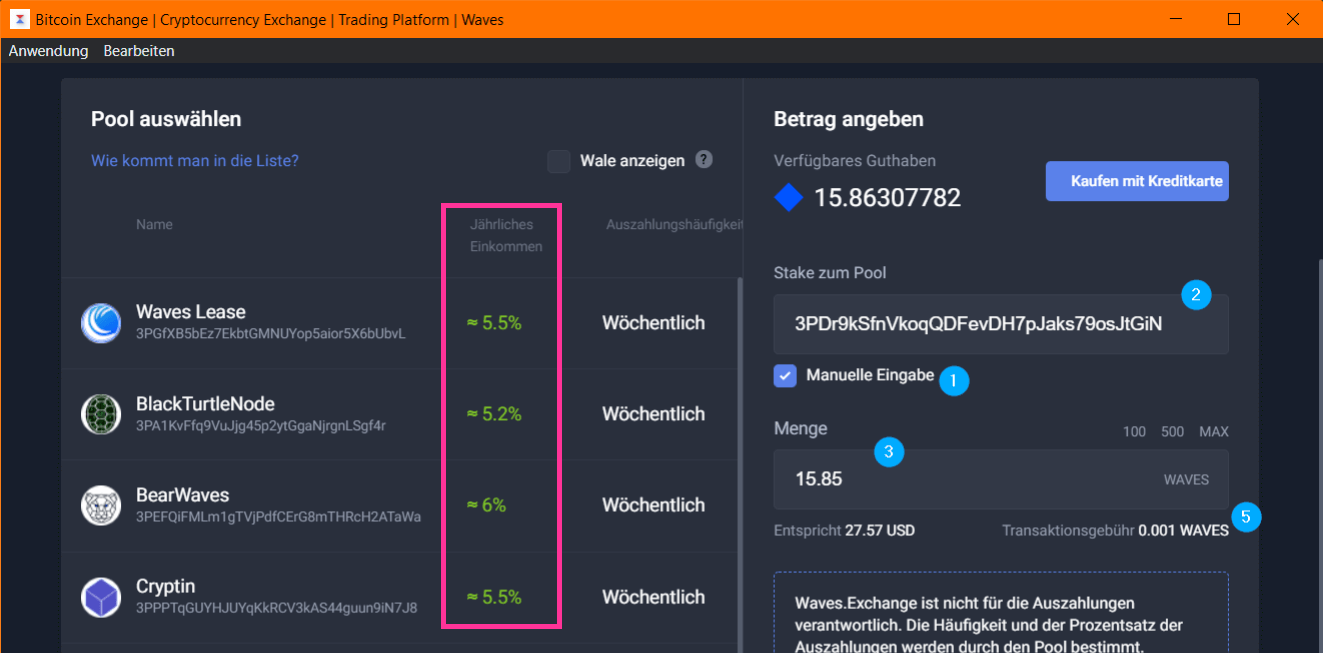
Task: Click the BlackTurtleNode pool logo
Action: [101, 414]
